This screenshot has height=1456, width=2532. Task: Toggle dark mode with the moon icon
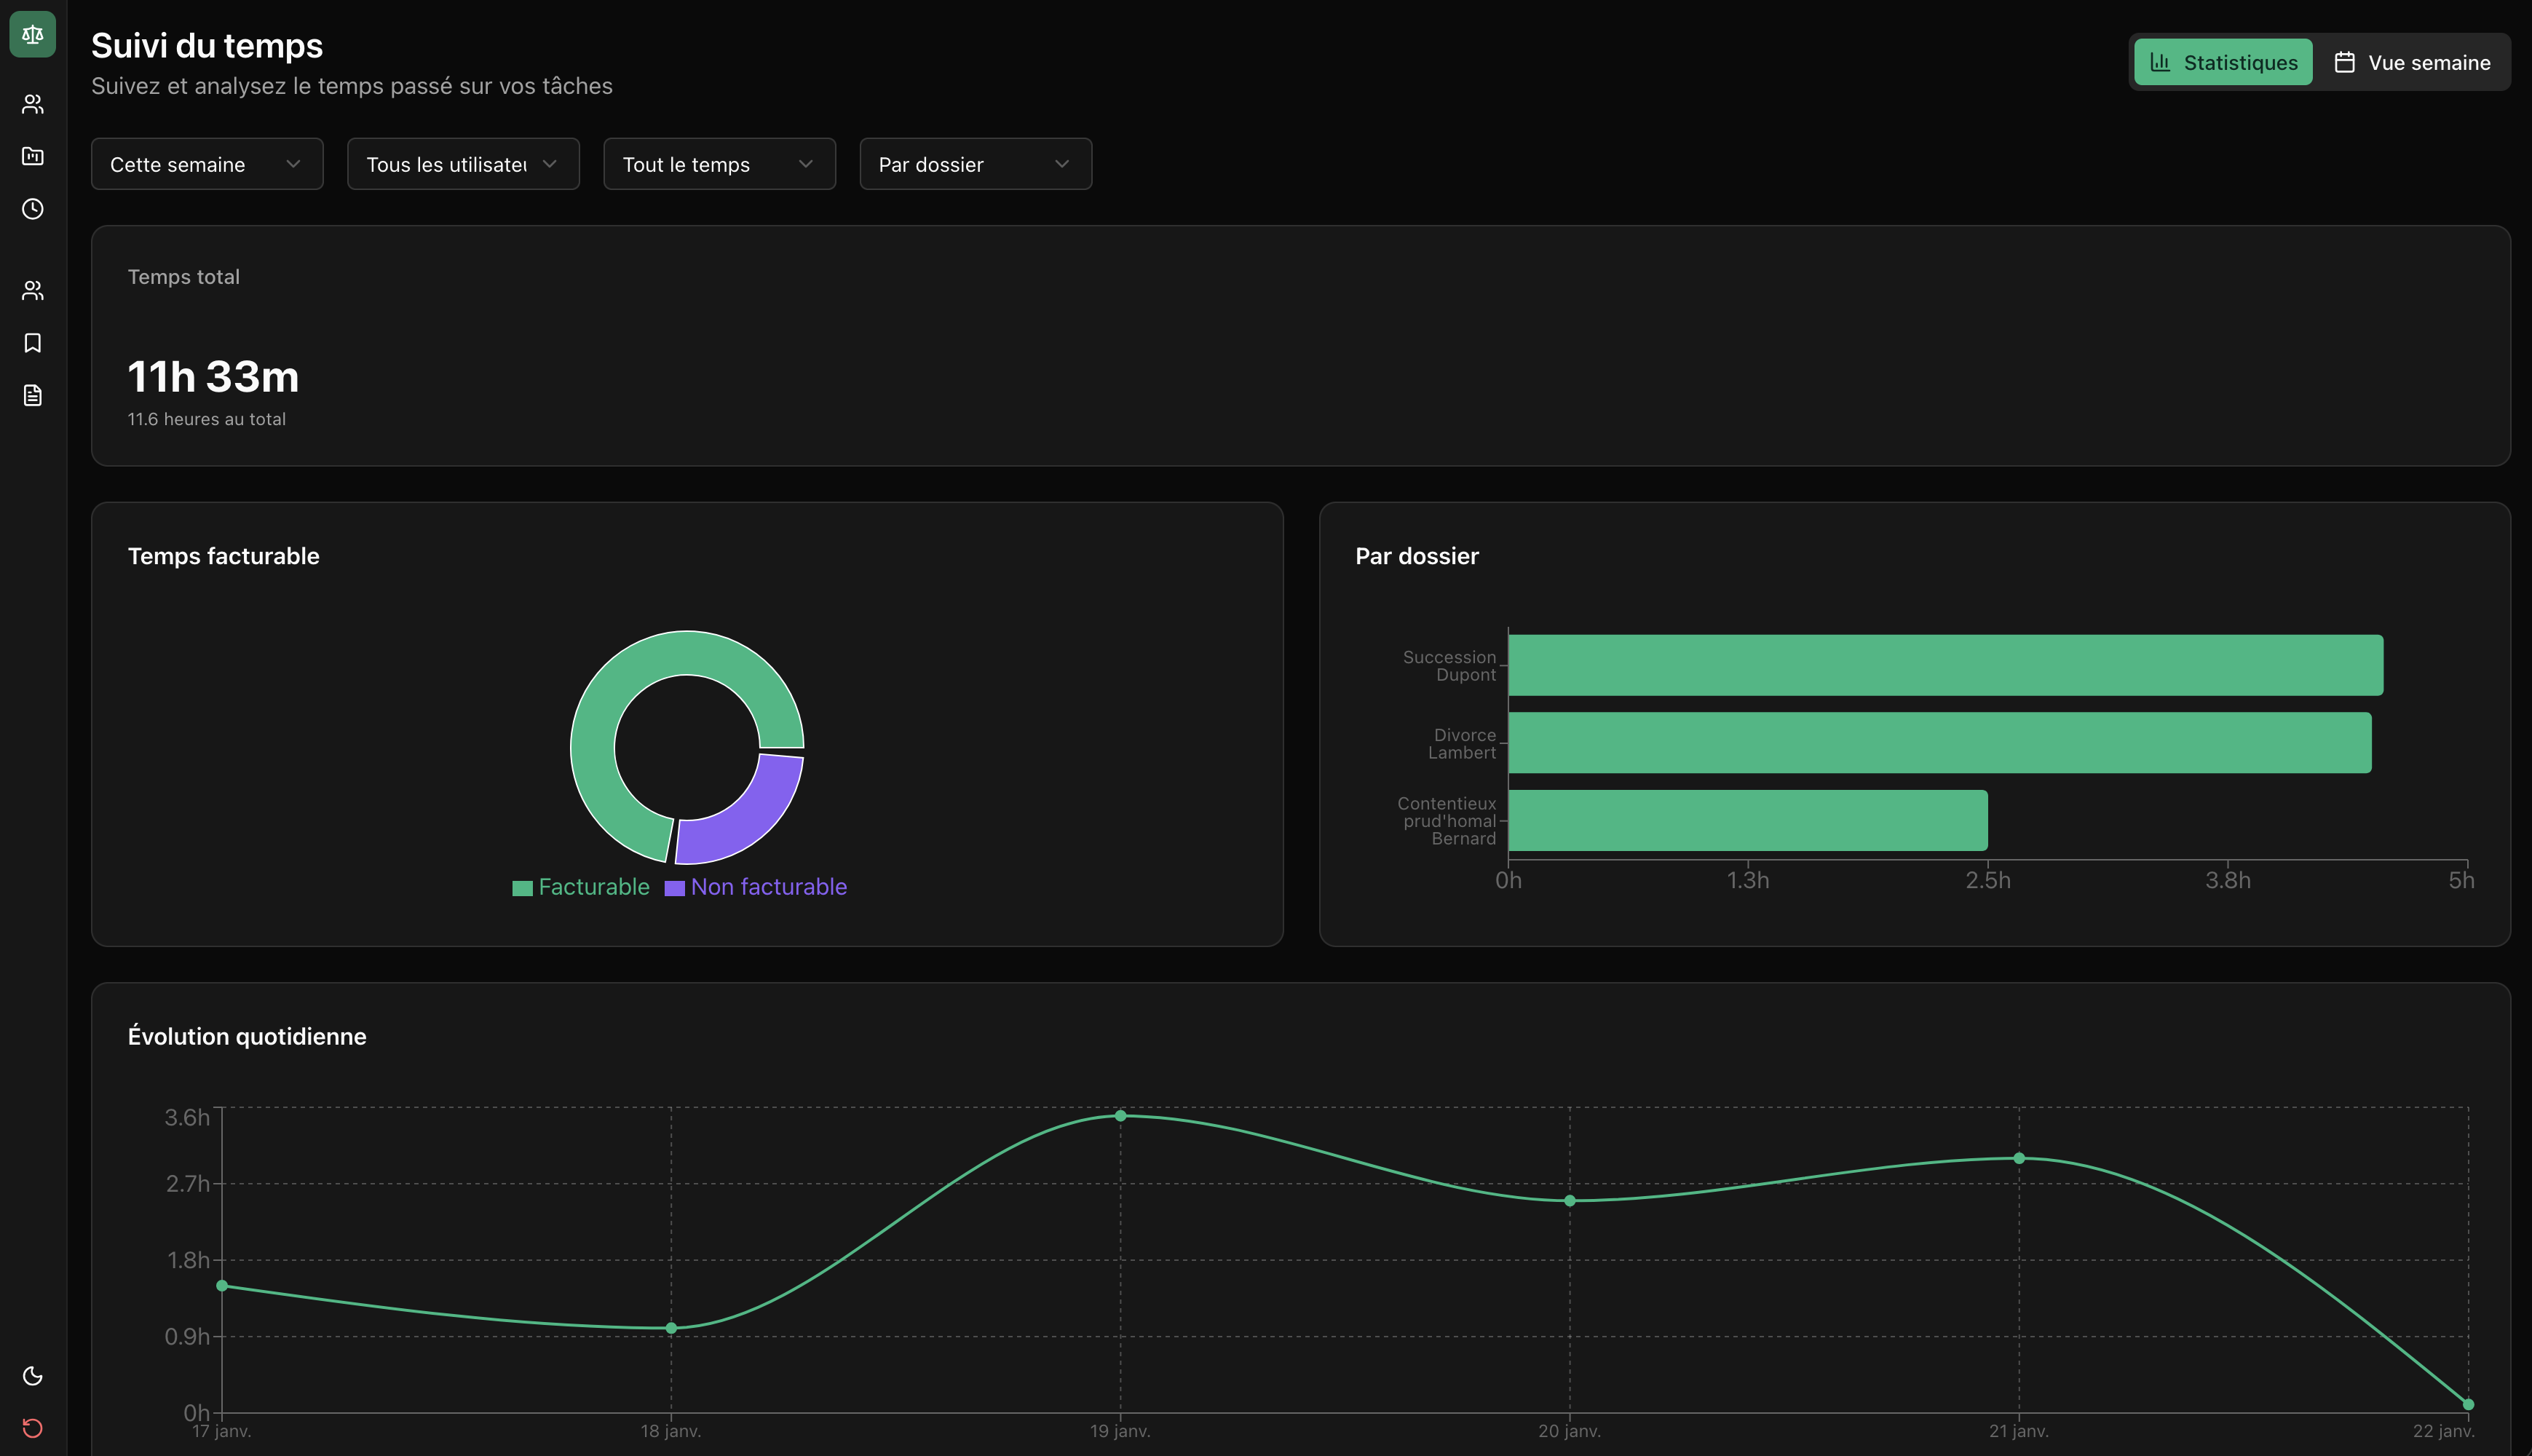pyautogui.click(x=32, y=1376)
